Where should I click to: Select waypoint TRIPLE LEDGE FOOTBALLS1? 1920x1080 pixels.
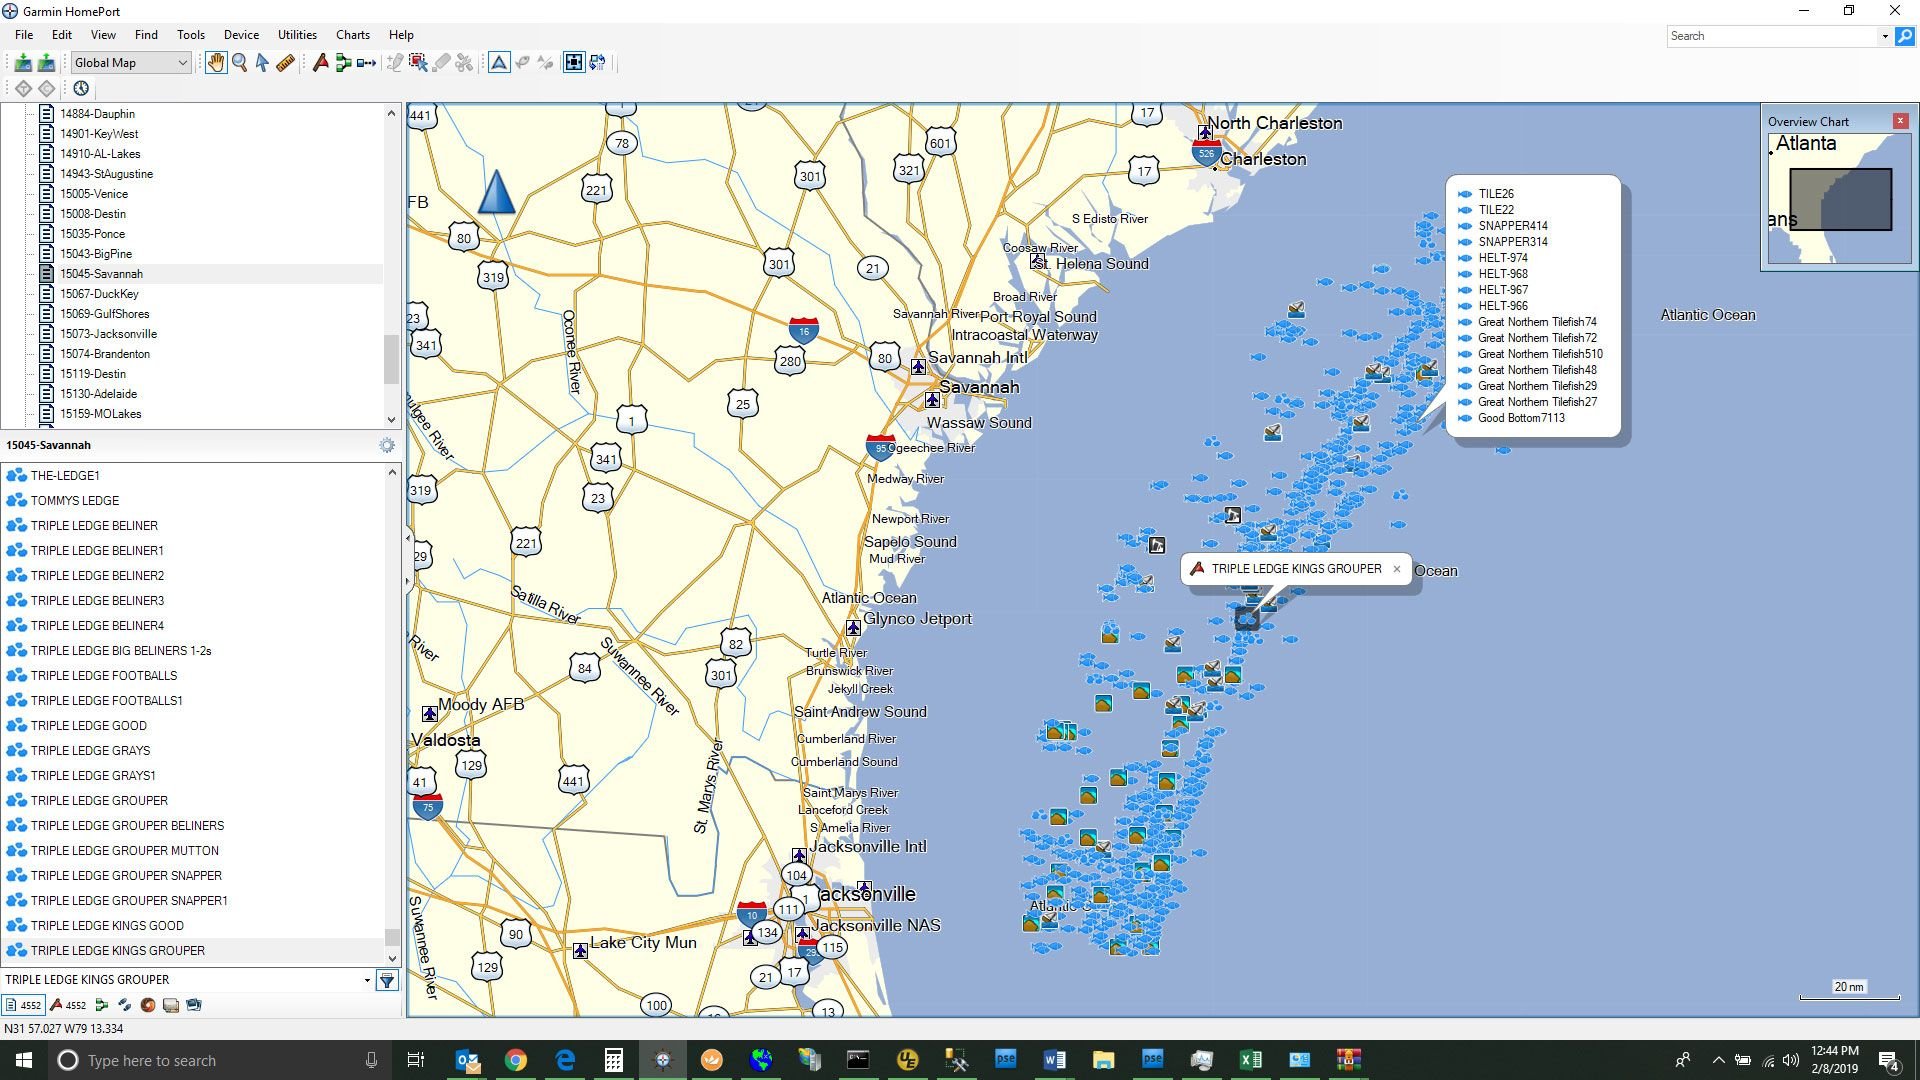click(x=107, y=701)
